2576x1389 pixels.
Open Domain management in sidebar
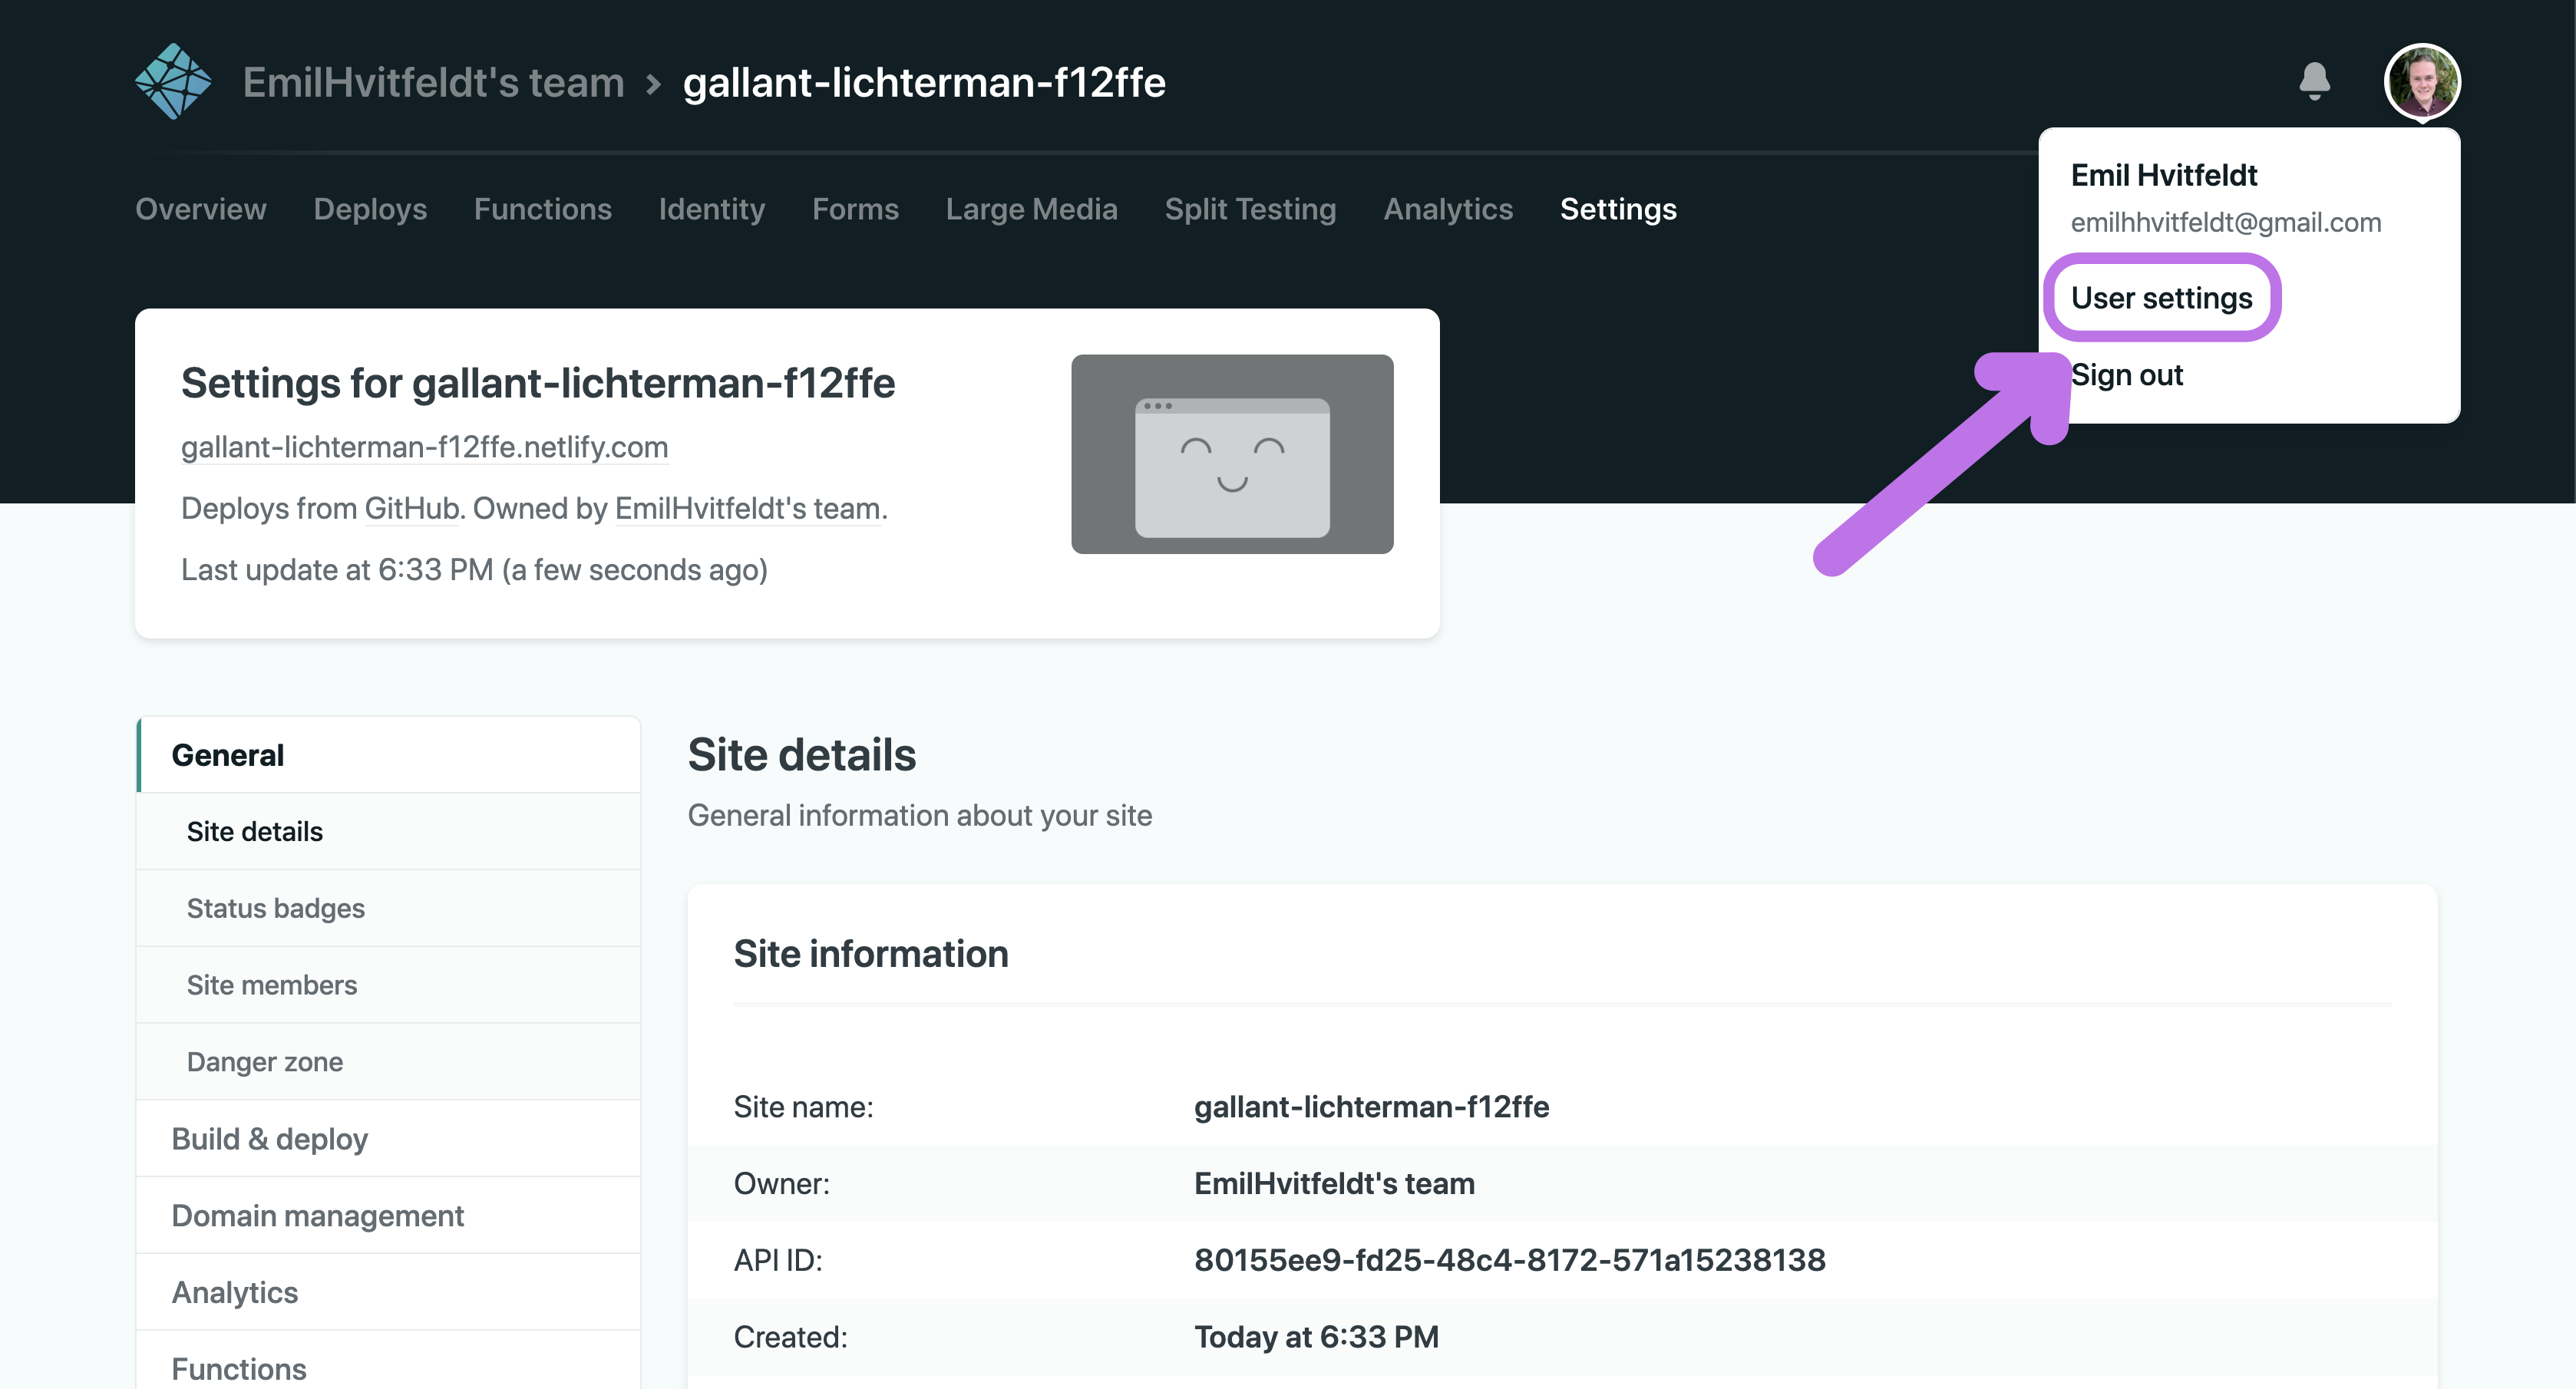coord(388,1216)
